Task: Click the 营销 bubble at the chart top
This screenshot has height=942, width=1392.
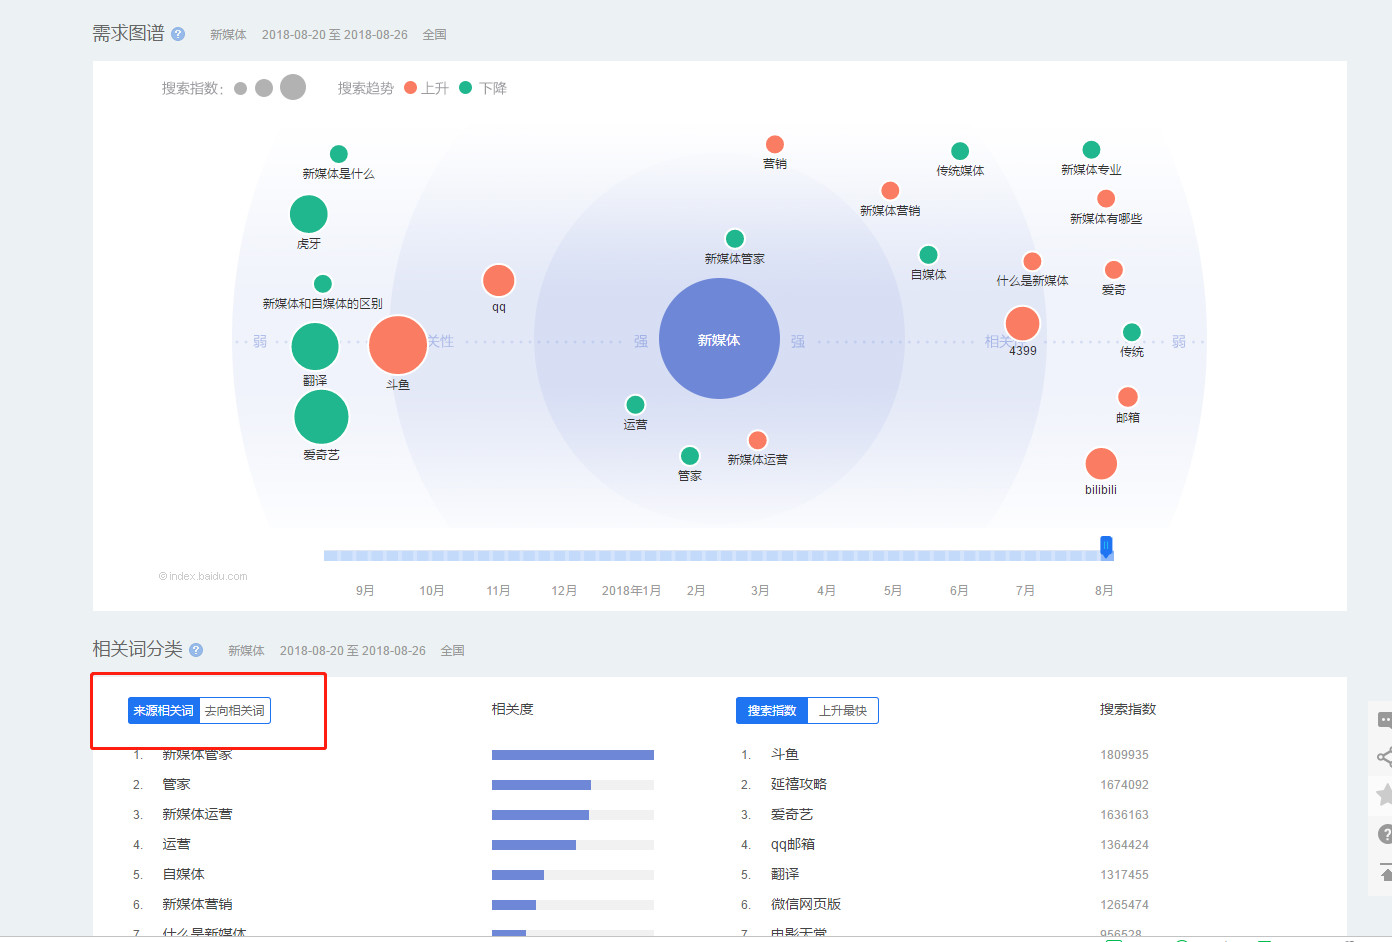Action: pyautogui.click(x=775, y=145)
